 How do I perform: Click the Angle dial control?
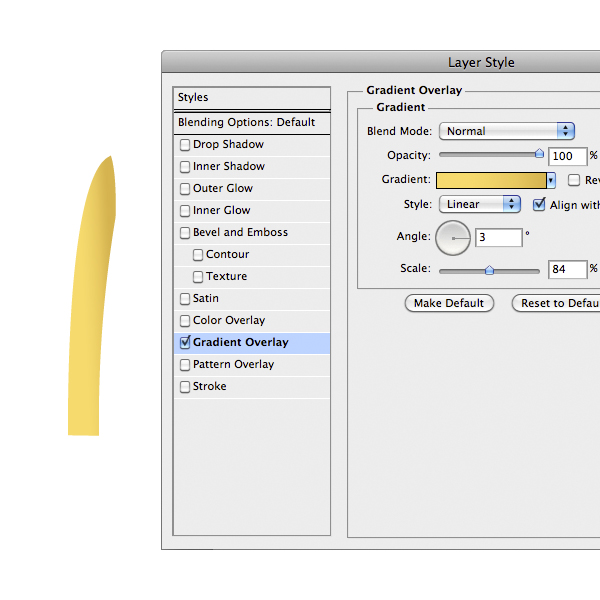(x=453, y=238)
